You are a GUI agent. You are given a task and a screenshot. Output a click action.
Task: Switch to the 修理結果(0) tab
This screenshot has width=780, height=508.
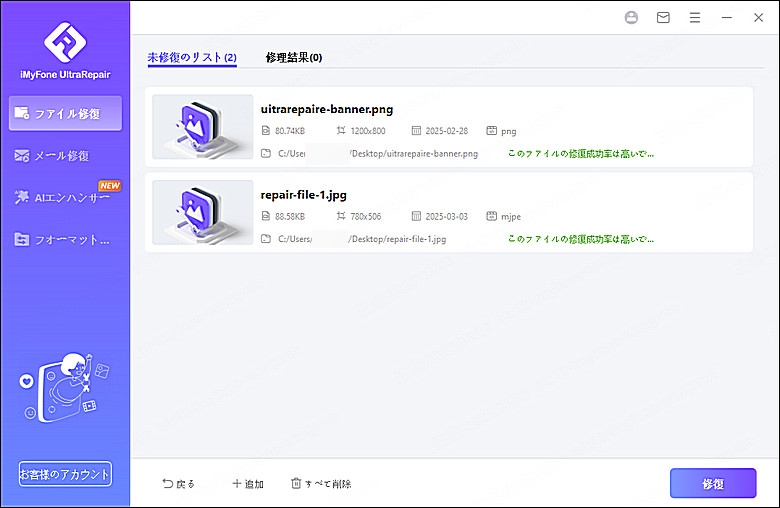click(x=293, y=58)
